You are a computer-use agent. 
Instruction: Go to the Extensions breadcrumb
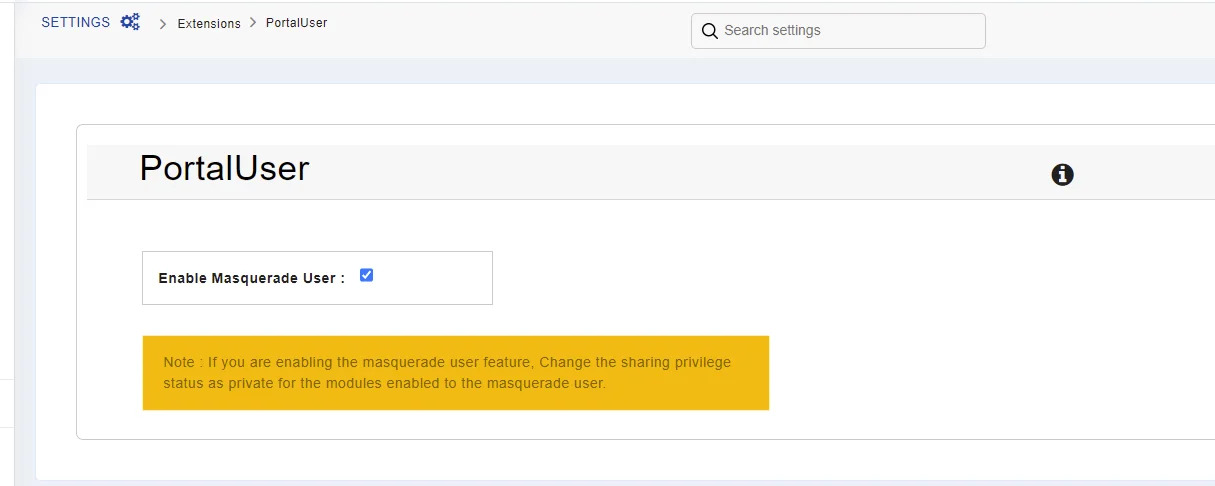209,23
